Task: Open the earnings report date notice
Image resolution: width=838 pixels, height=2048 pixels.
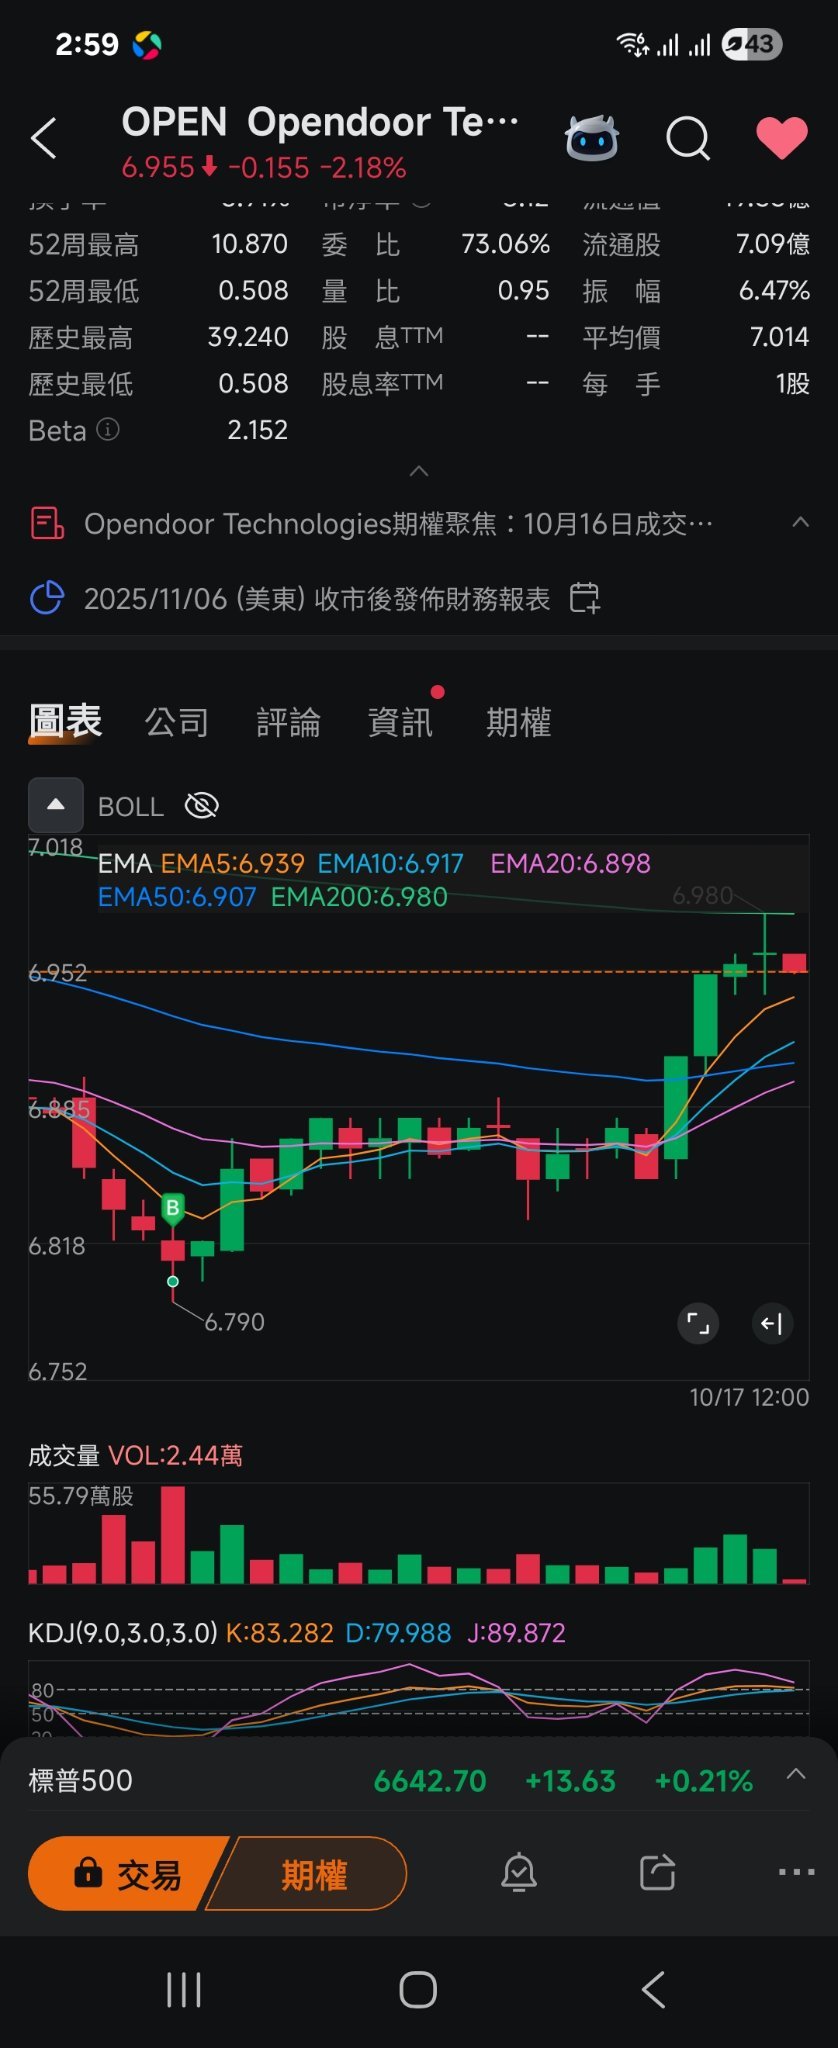Action: tap(317, 598)
